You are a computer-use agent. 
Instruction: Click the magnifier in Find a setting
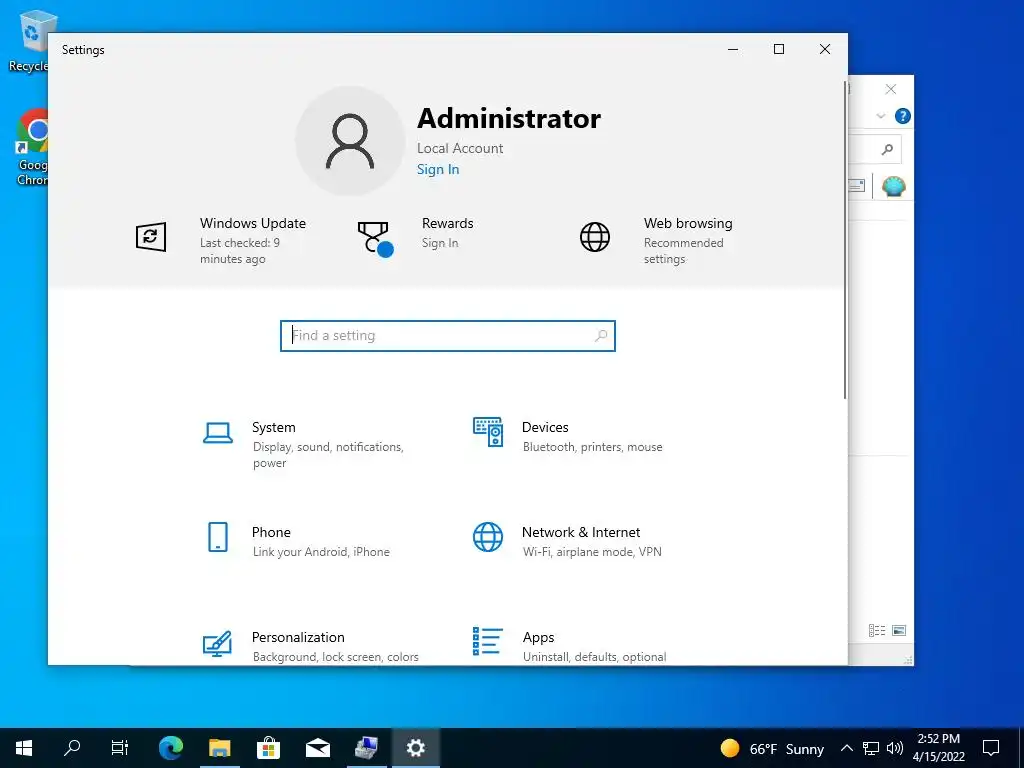(601, 336)
